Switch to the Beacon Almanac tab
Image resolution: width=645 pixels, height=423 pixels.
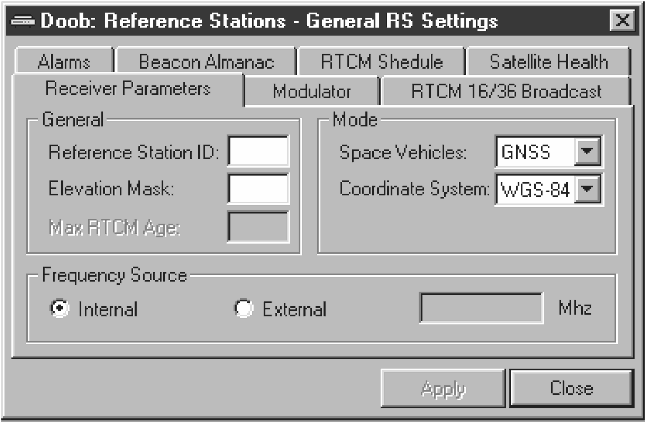[206, 61]
